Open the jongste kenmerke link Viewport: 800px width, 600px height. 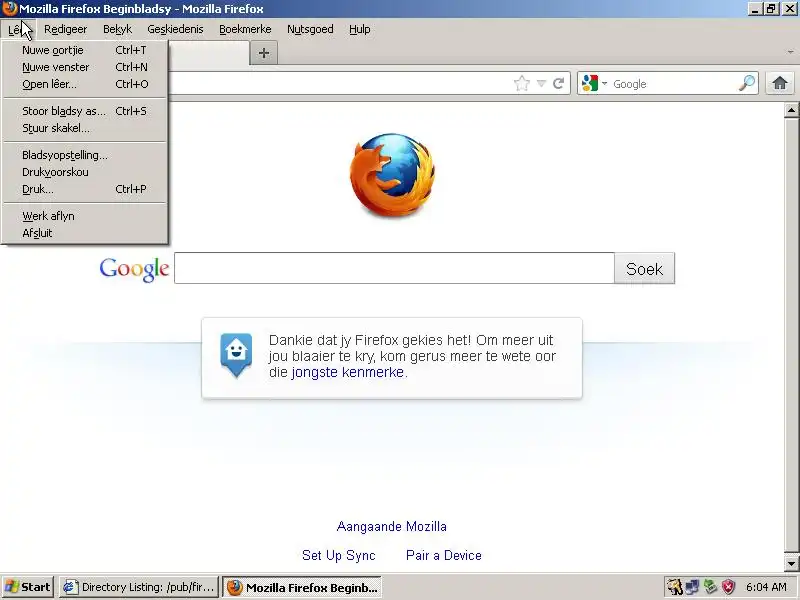tap(347, 372)
